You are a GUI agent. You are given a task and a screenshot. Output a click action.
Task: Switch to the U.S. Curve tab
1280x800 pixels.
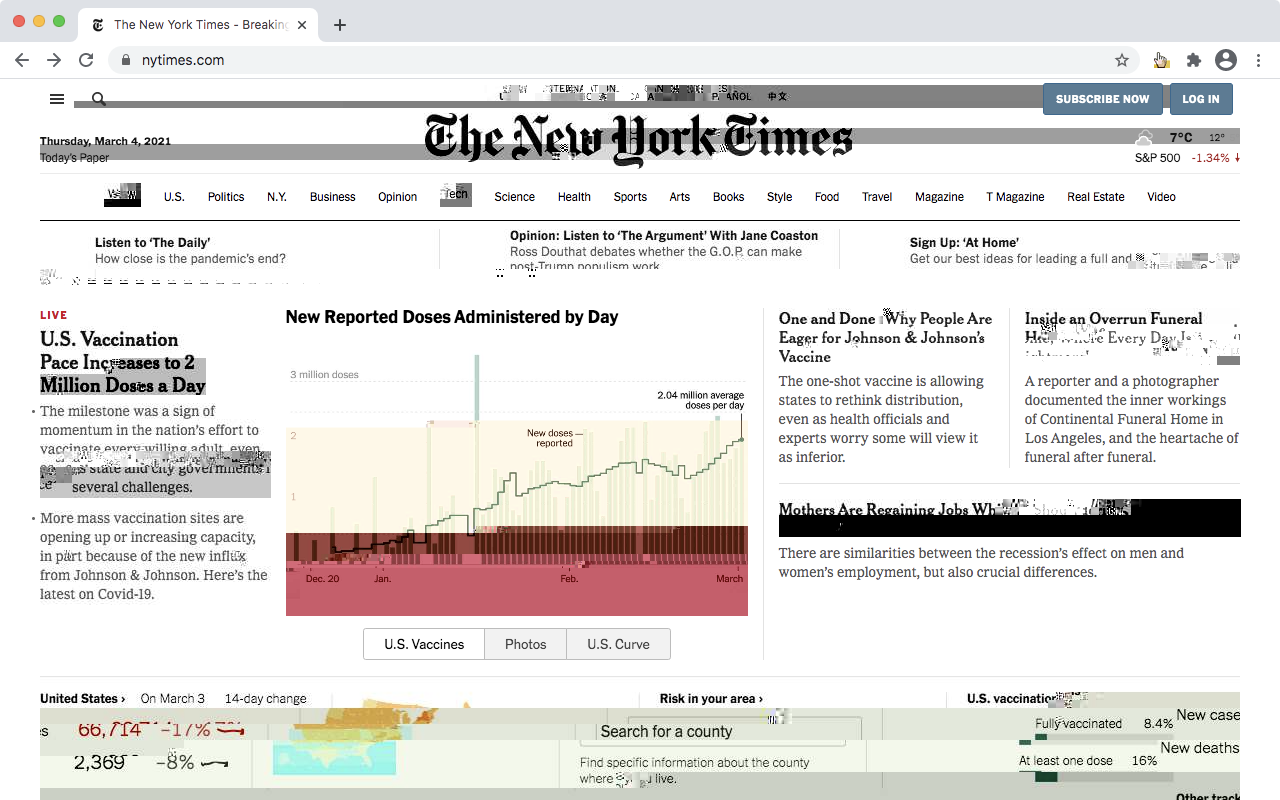pyautogui.click(x=619, y=644)
